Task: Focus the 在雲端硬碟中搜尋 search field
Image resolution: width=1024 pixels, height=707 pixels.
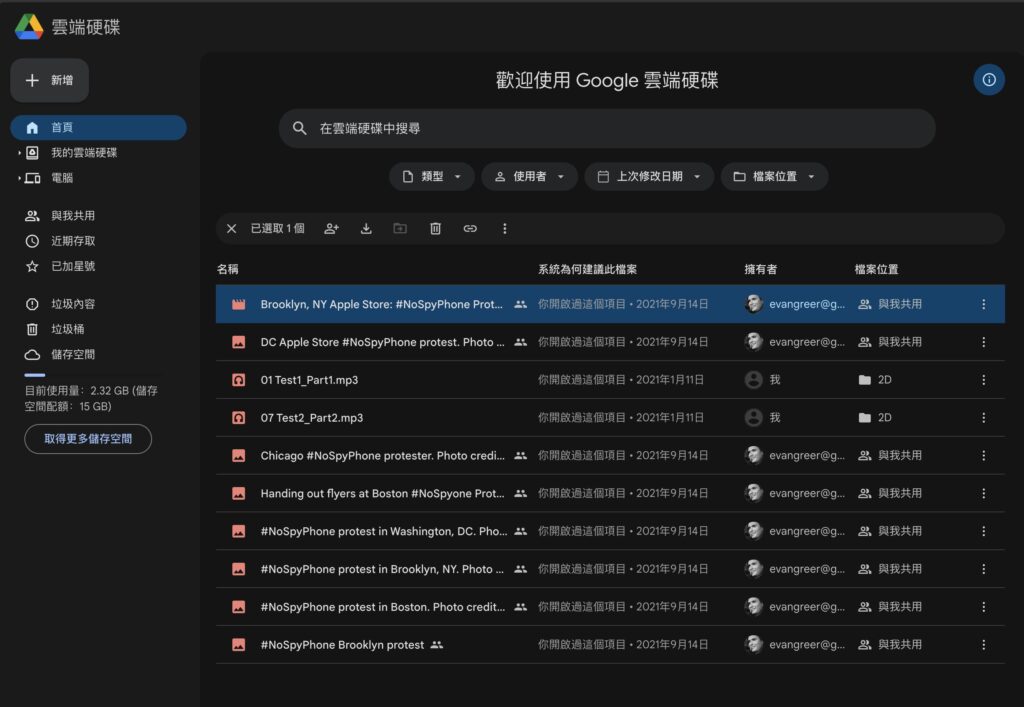Action: pos(607,128)
